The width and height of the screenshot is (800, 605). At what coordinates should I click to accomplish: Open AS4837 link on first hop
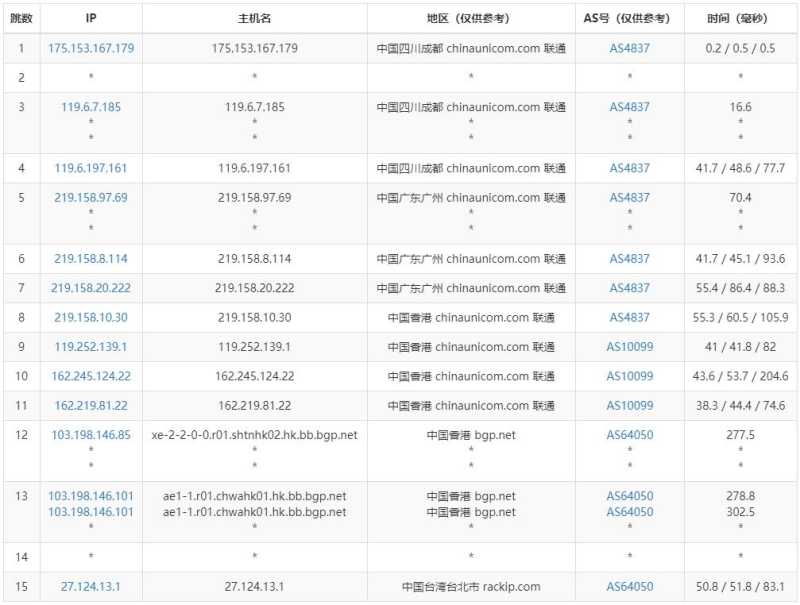coord(628,47)
